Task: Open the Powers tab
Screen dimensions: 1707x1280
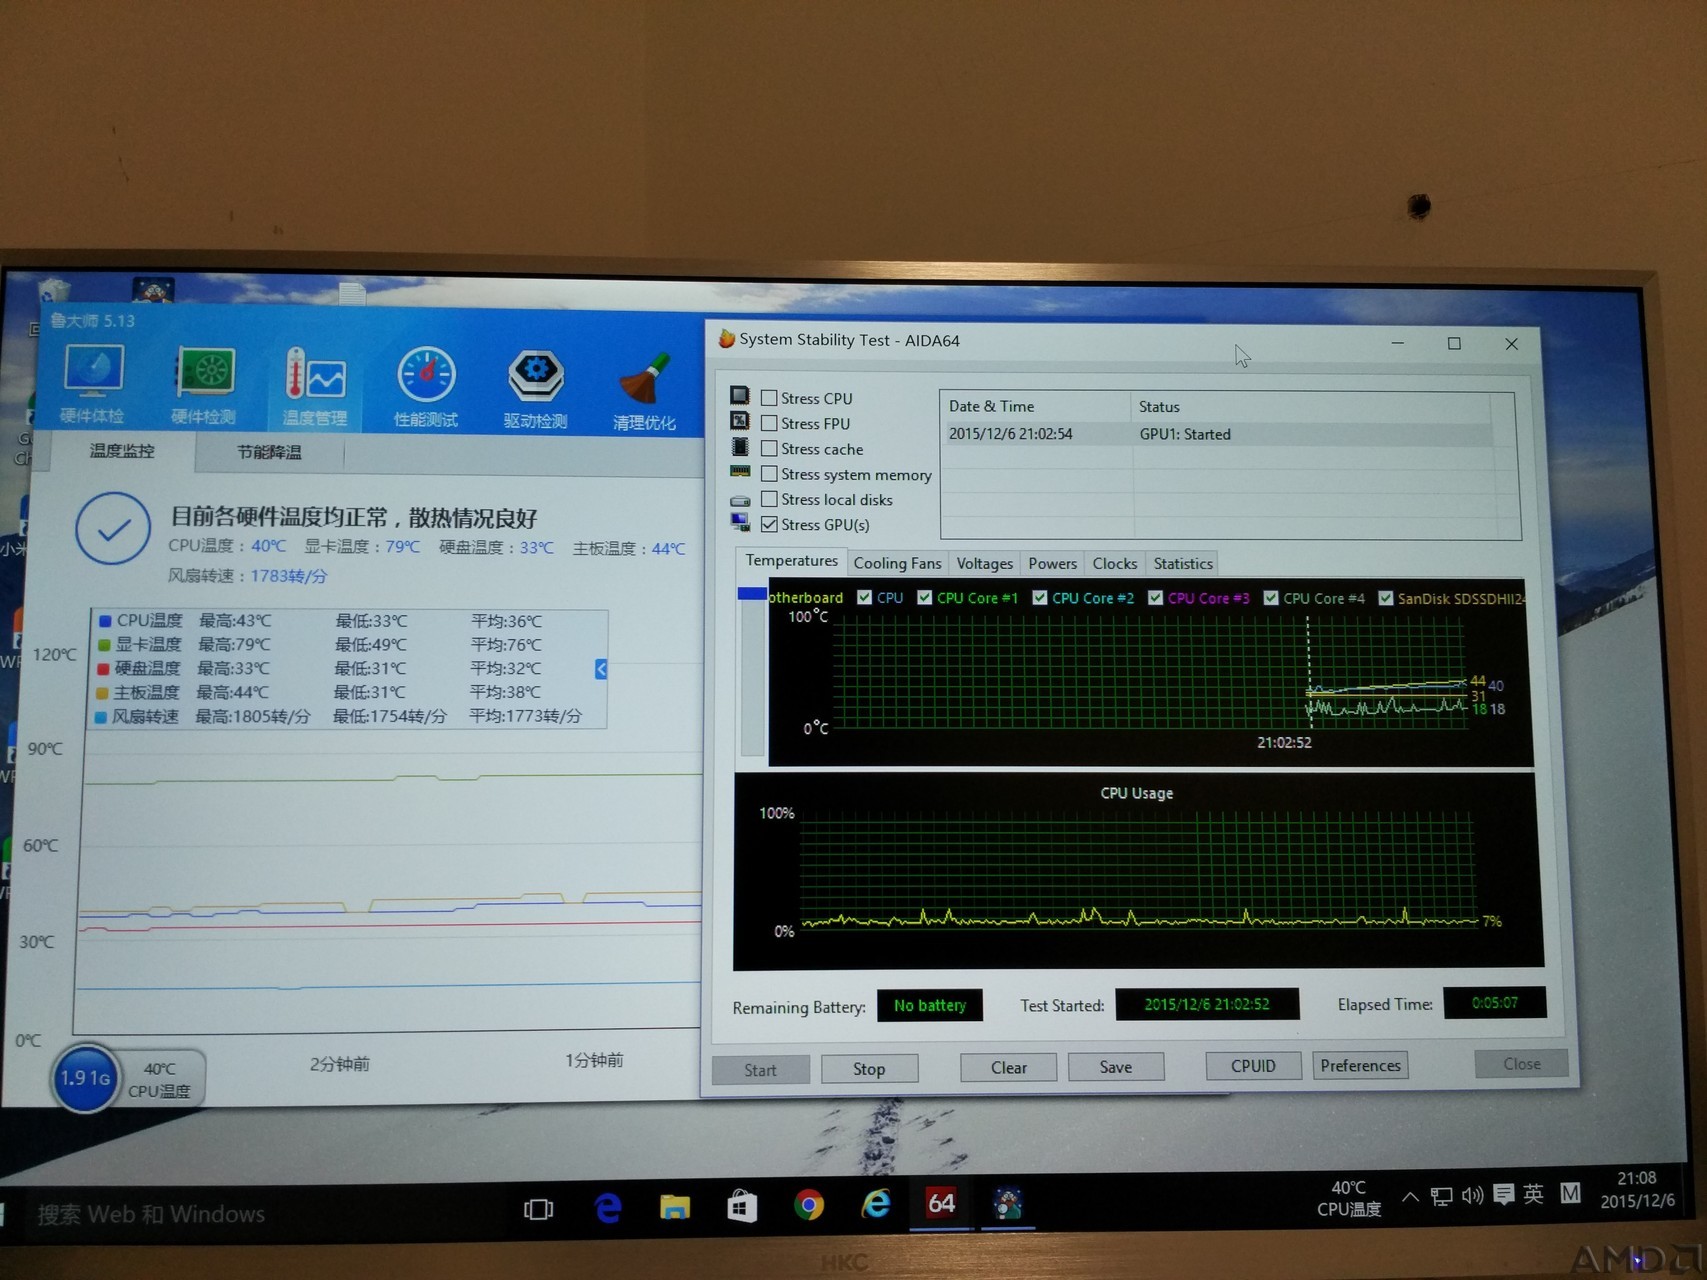Action: coord(1052,564)
